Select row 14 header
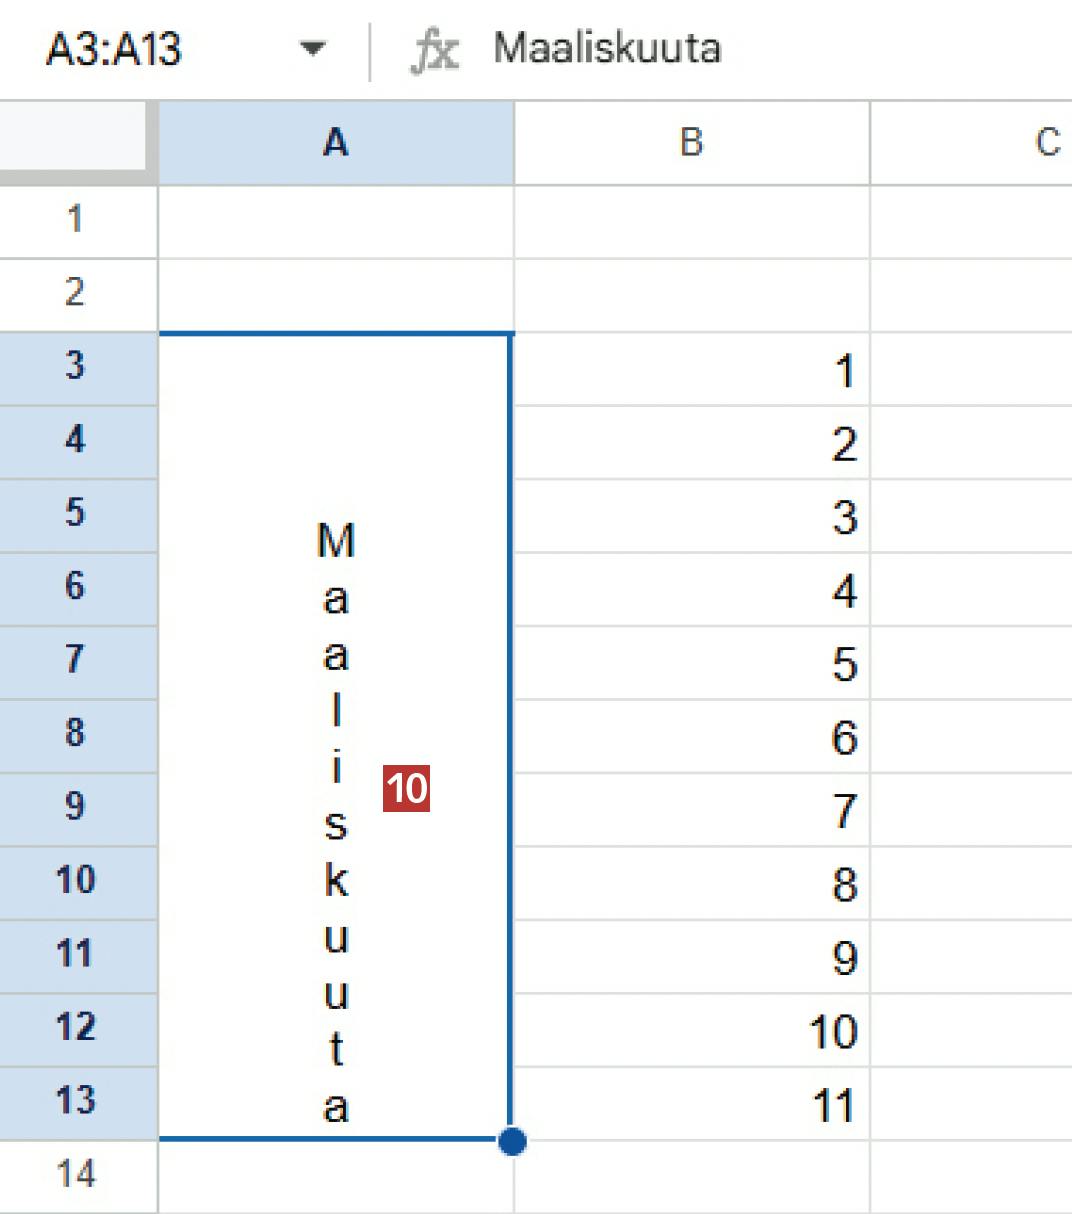Viewport: 1072px width, 1214px height. click(76, 1175)
